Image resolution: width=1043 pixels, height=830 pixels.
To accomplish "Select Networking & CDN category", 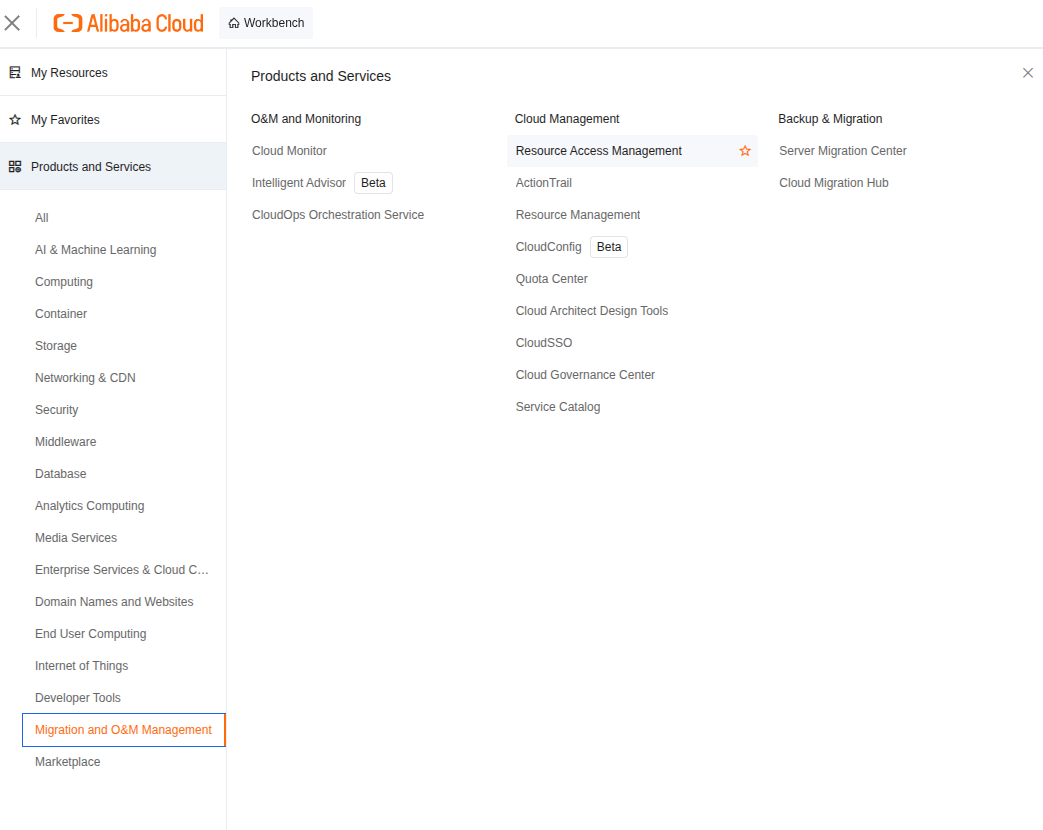I will tap(85, 378).
